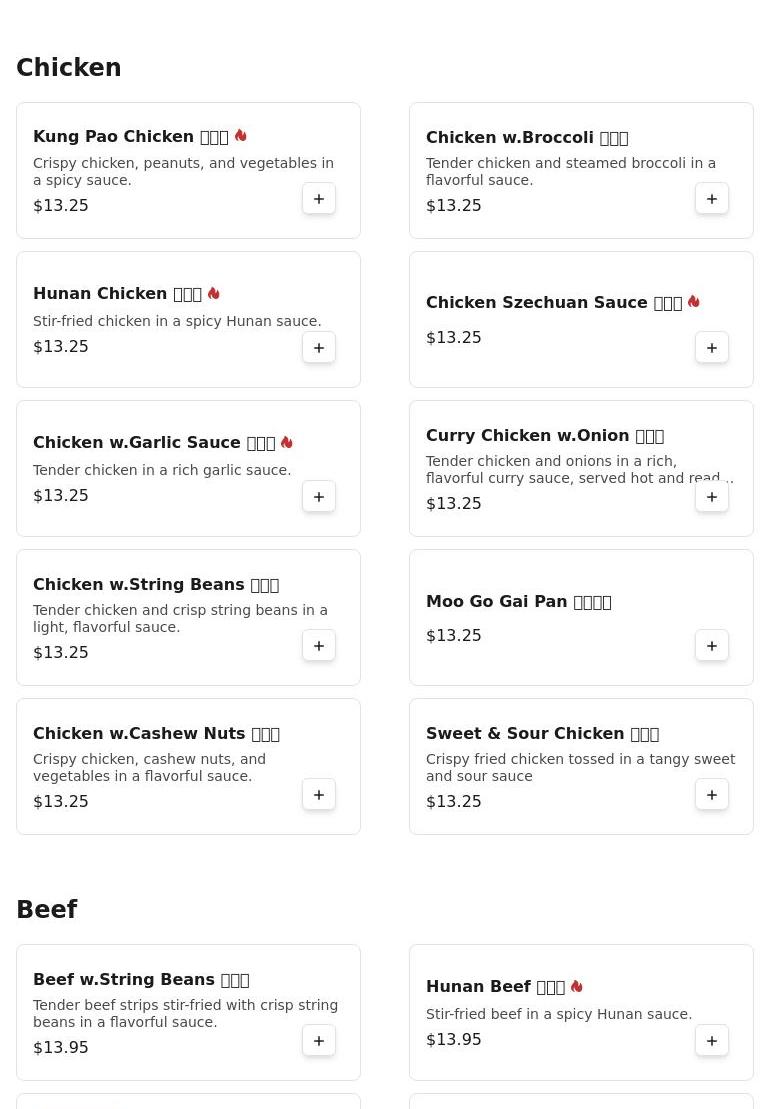Tap plus for Curry Chicken w.Onion
Screen dimensions: 770x1109
pos(712,497)
